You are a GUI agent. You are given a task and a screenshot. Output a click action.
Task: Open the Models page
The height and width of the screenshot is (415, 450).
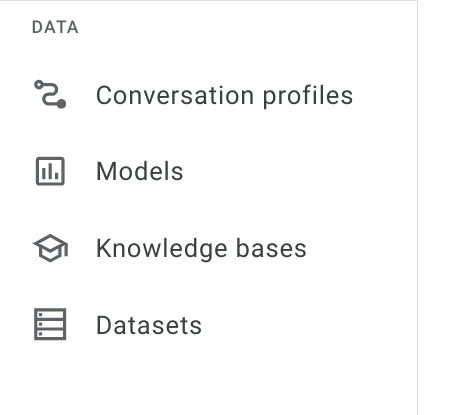[208, 171]
